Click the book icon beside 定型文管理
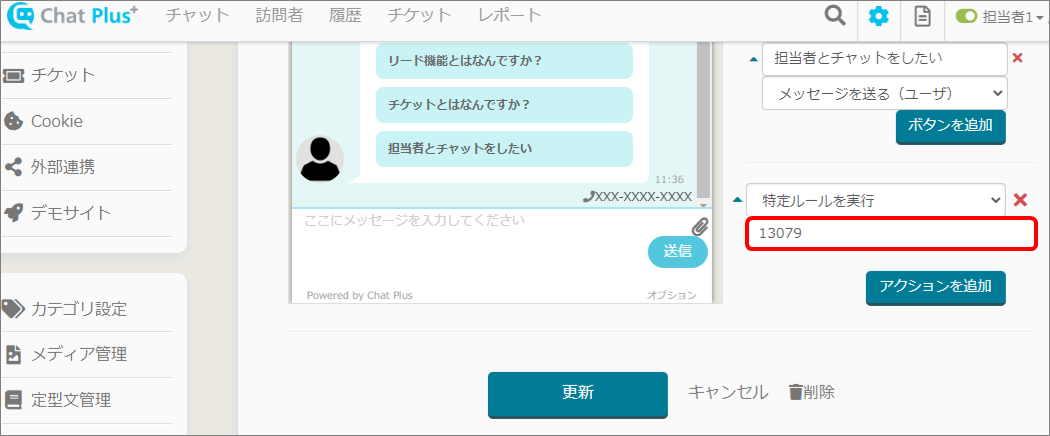The image size is (1050, 436). (x=13, y=401)
